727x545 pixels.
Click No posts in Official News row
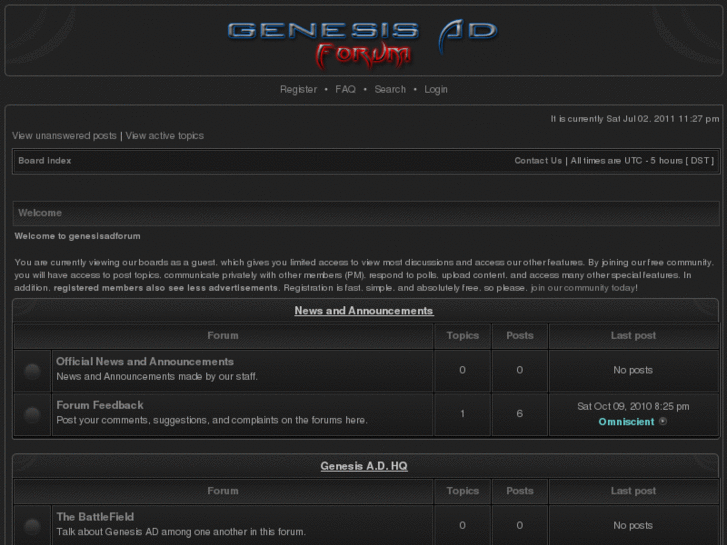pos(633,370)
